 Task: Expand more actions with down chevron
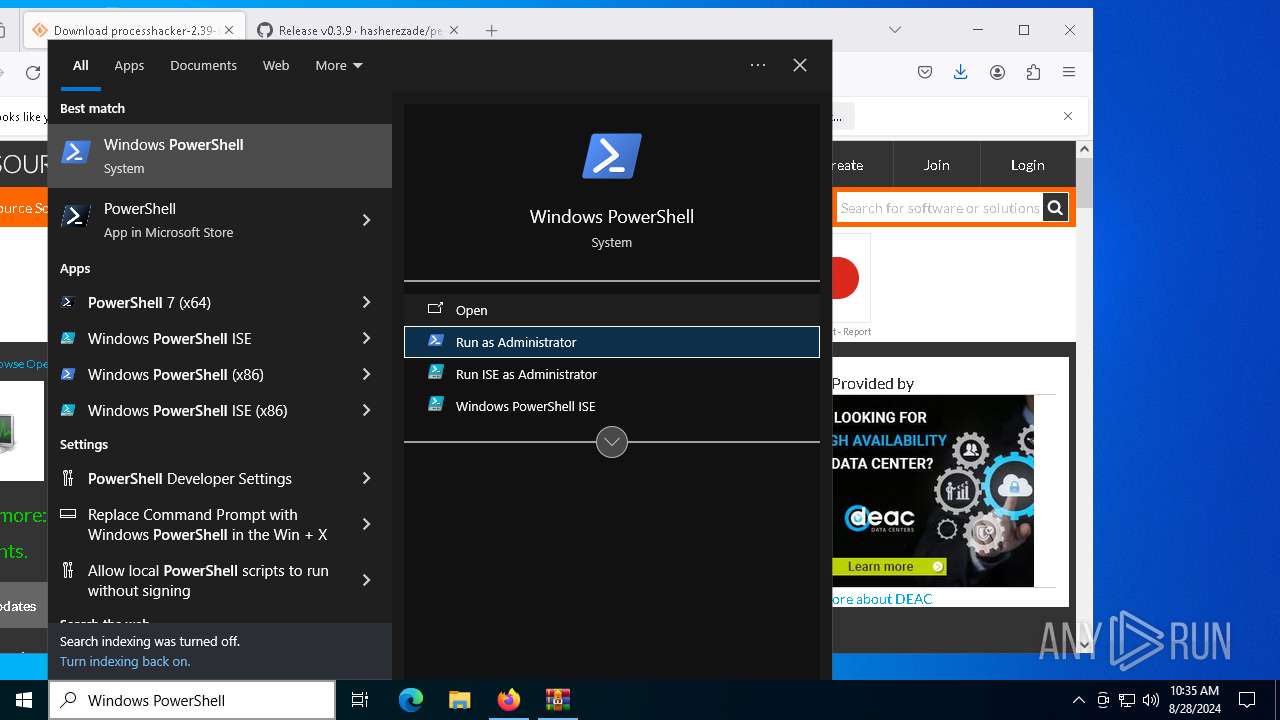point(612,441)
